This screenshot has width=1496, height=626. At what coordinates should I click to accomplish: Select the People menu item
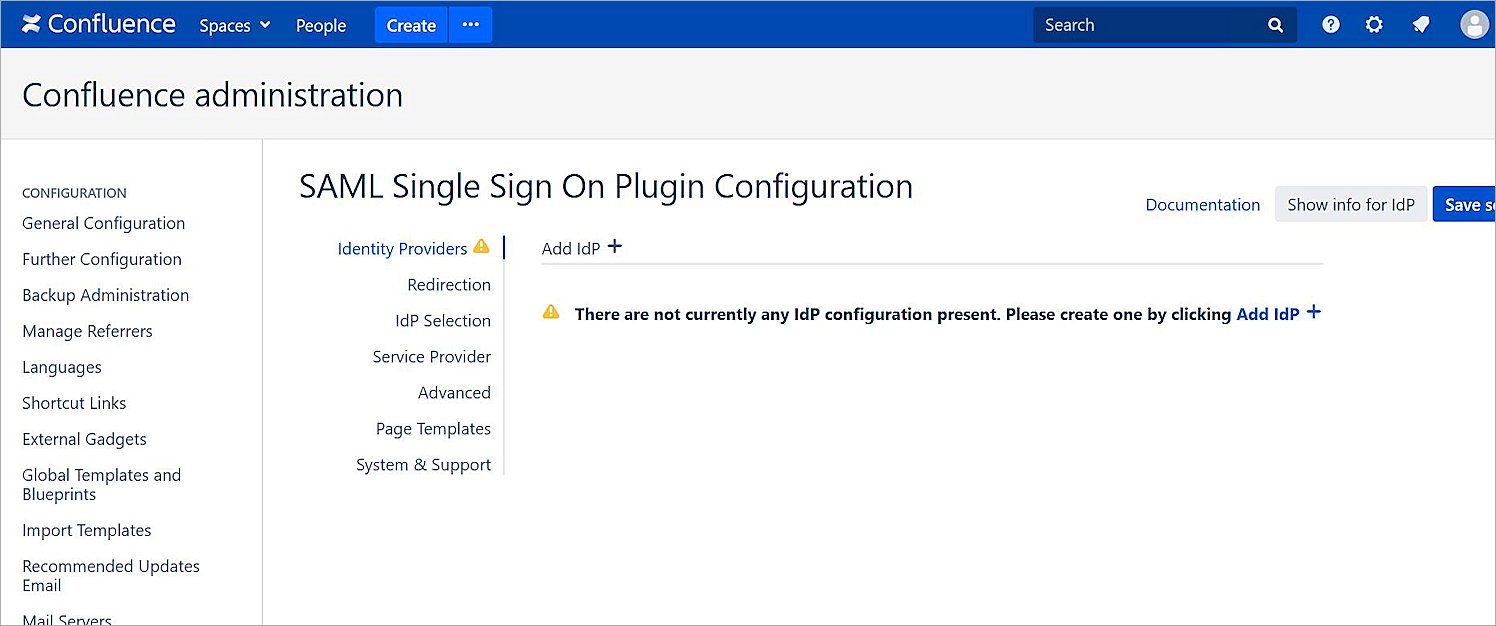tap(320, 25)
